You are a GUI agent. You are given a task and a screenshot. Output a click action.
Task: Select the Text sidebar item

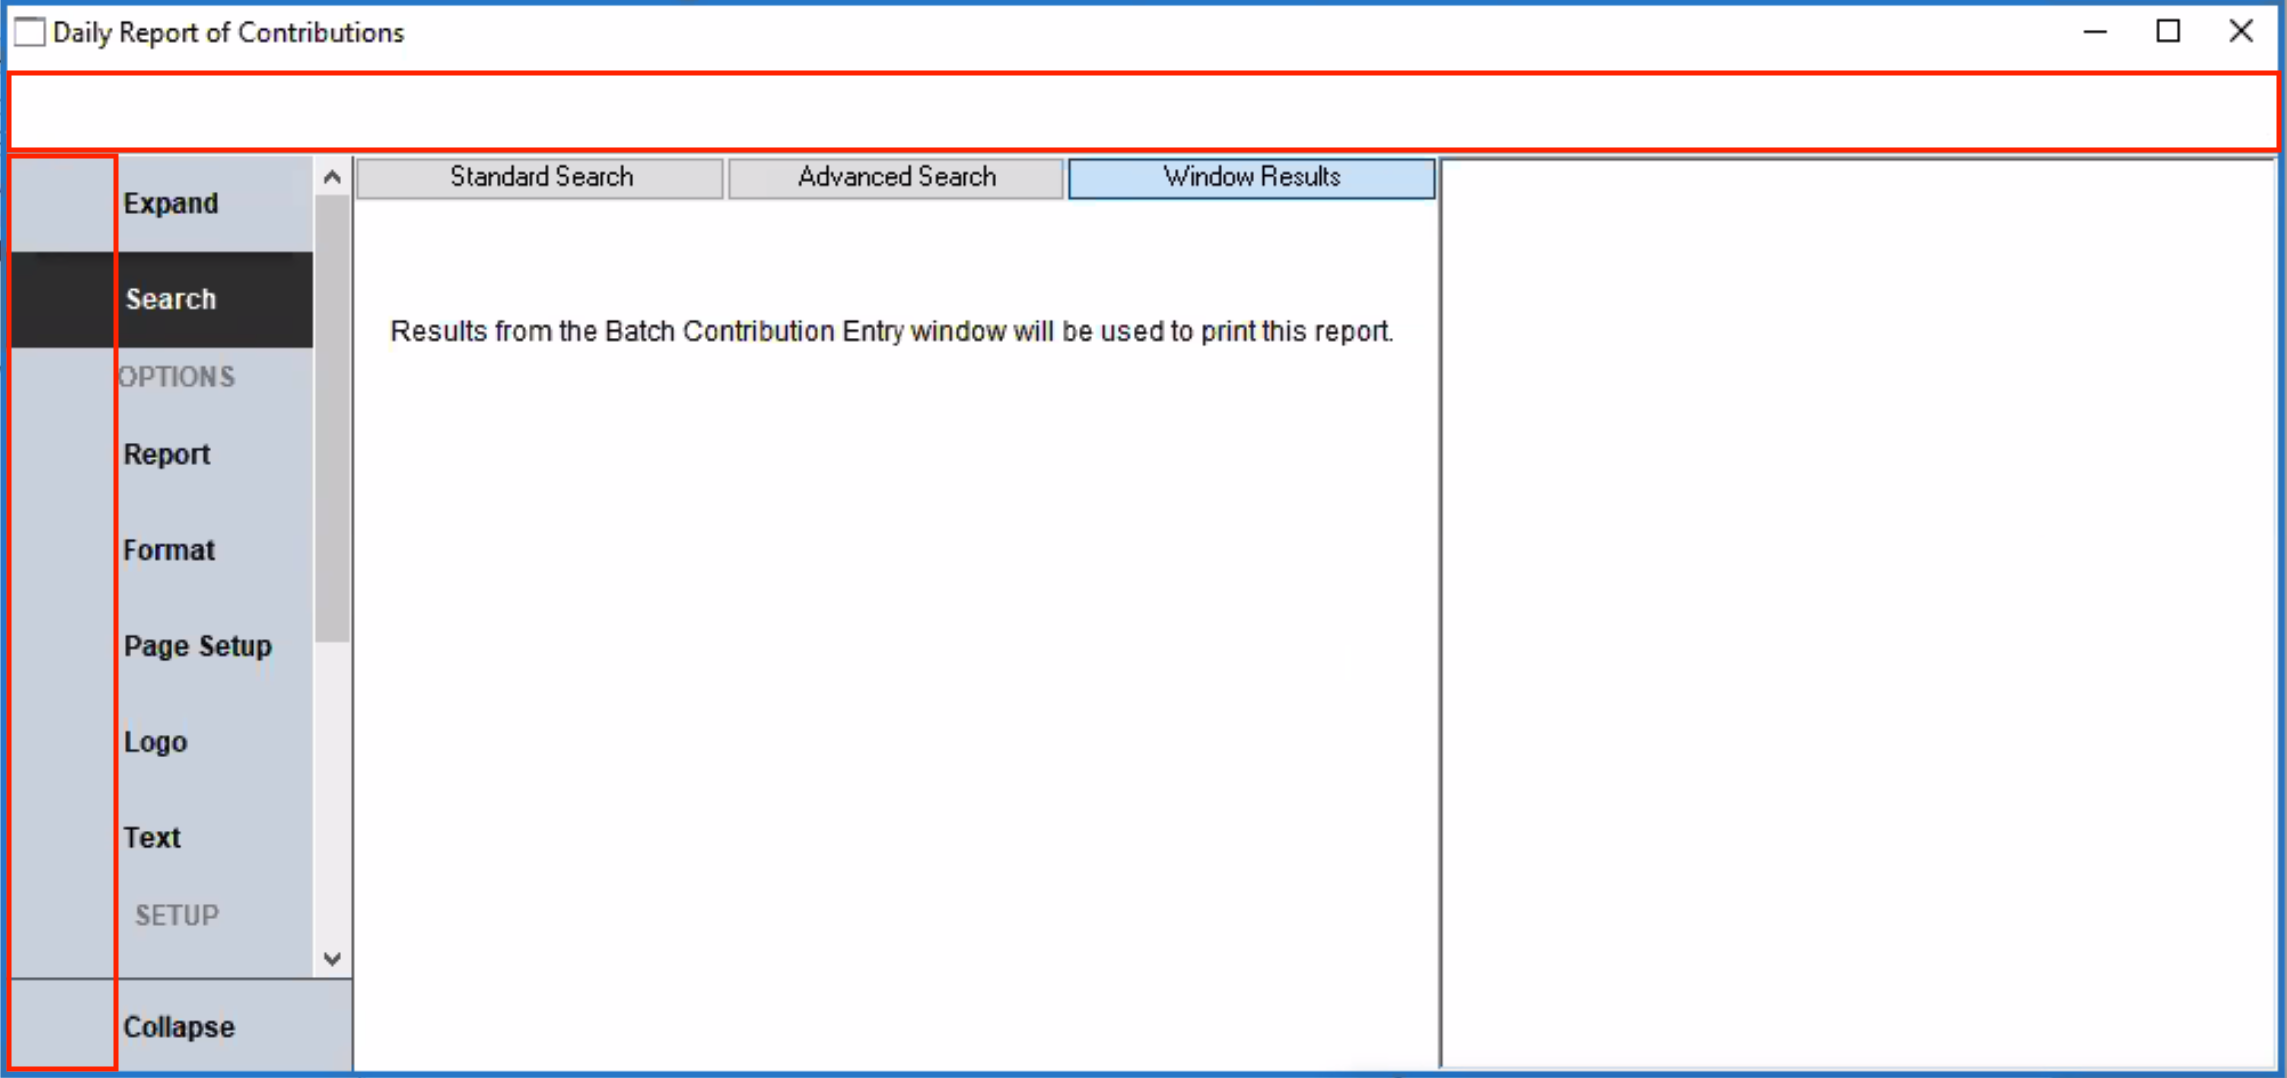coord(152,837)
